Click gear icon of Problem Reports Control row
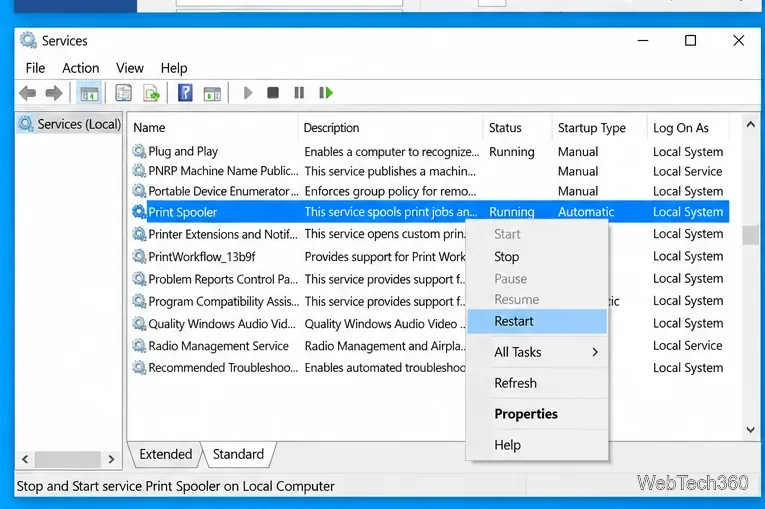This screenshot has width=765, height=509. click(x=139, y=279)
